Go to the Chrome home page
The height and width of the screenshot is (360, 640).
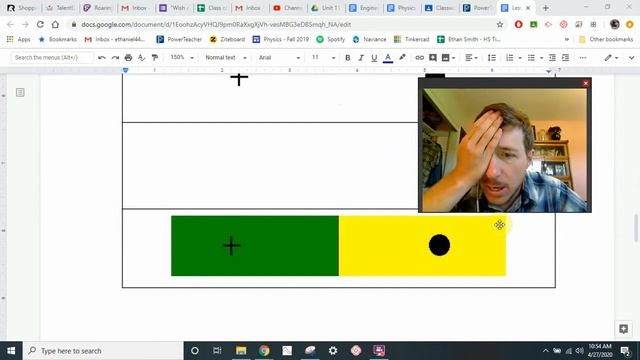[x=55, y=24]
